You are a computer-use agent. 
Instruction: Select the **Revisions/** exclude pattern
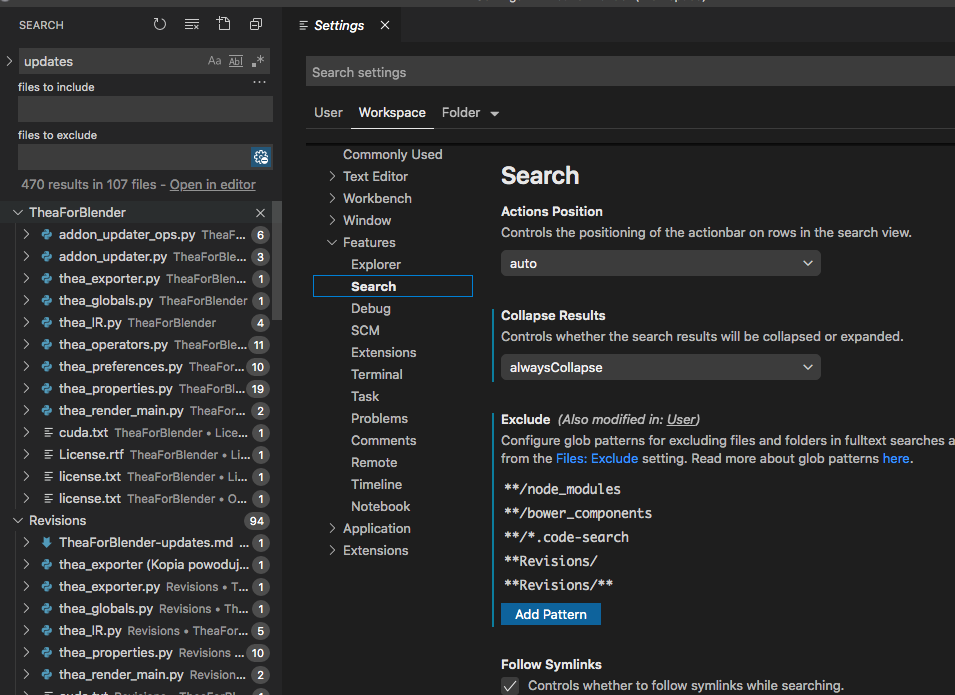pyautogui.click(x=559, y=585)
